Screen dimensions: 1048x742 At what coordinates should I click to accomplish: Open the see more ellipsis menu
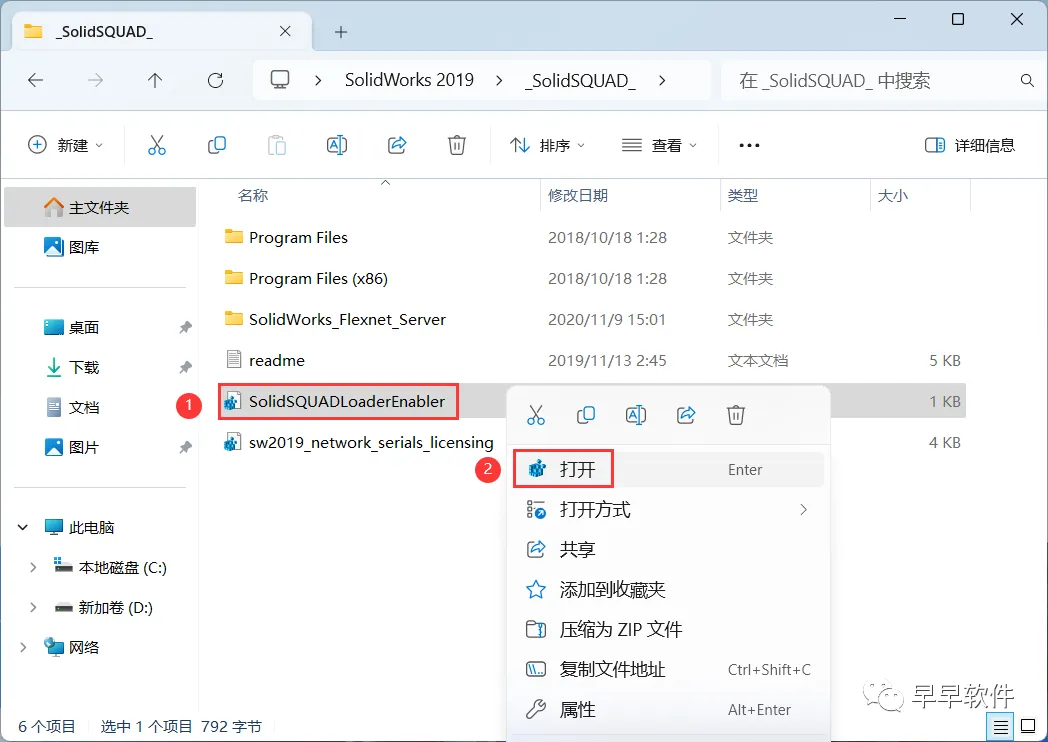[749, 145]
